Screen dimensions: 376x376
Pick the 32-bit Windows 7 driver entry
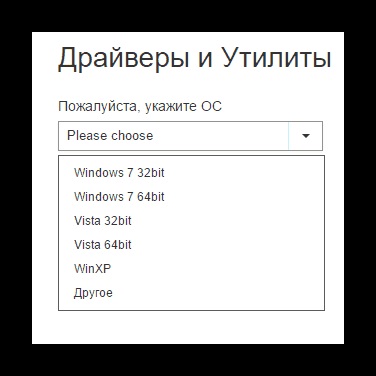[191, 173]
